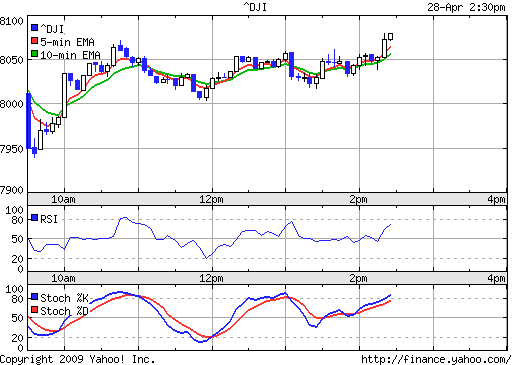Click the latest candlestick near 2:30pm

(x=391, y=36)
